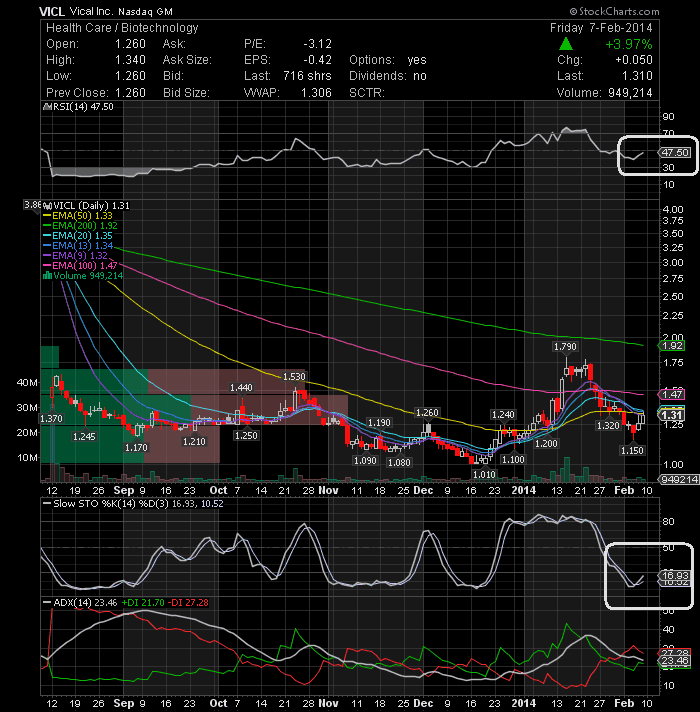The width and height of the screenshot is (700, 712).
Task: Click the Prev Close value 1.260
Action: pyautogui.click(x=130, y=93)
